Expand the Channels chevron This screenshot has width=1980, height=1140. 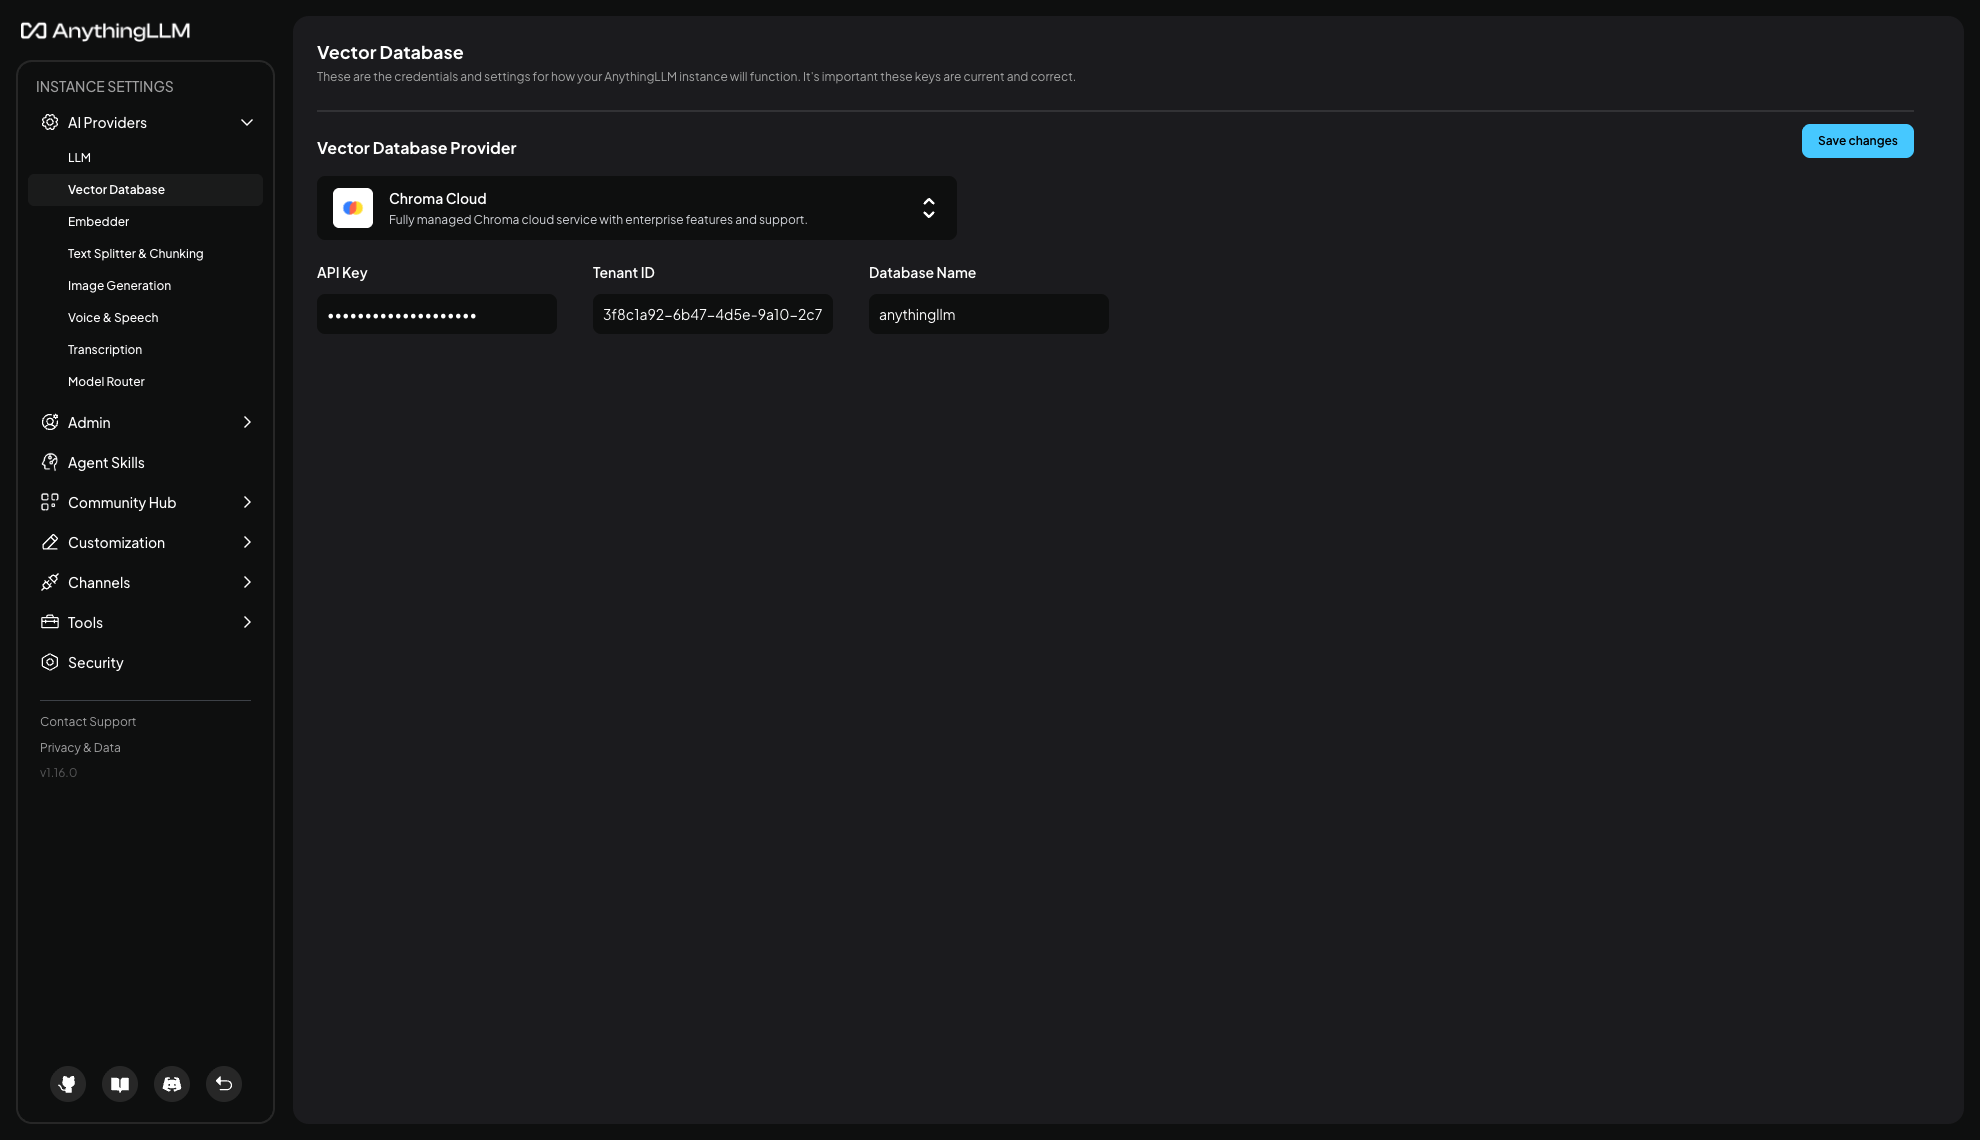point(247,582)
